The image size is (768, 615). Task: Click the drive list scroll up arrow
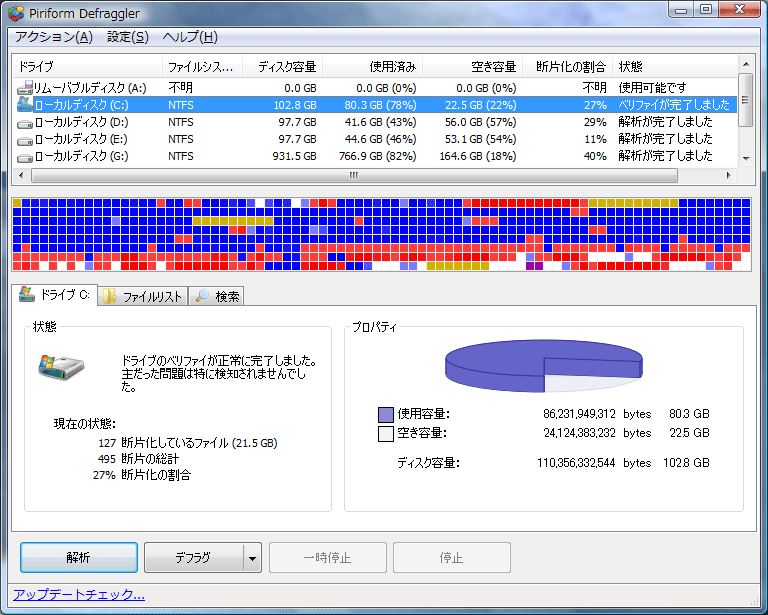[x=746, y=64]
